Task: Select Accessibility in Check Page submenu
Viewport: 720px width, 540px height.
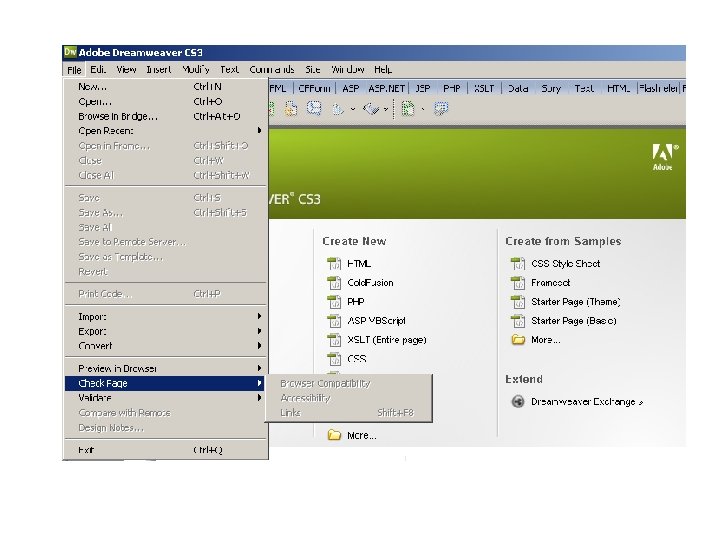Action: pos(349,398)
